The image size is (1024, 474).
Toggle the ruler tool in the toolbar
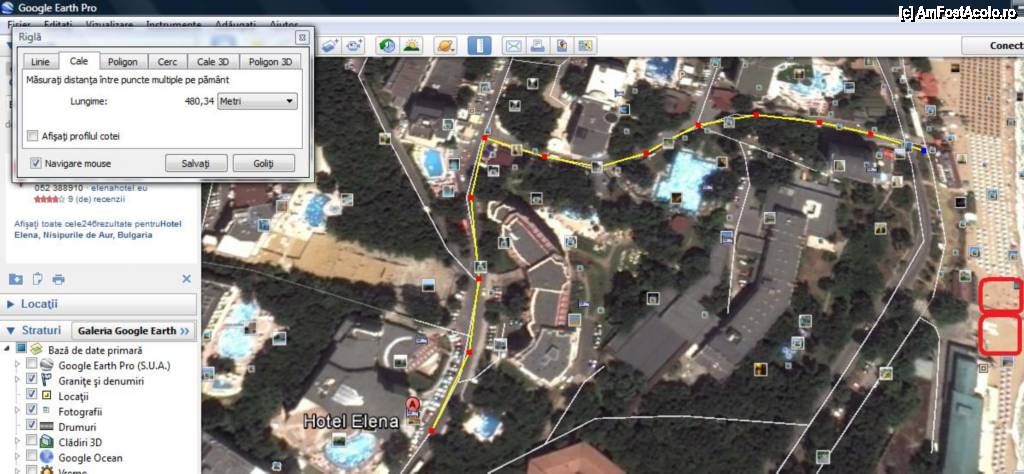[x=479, y=46]
